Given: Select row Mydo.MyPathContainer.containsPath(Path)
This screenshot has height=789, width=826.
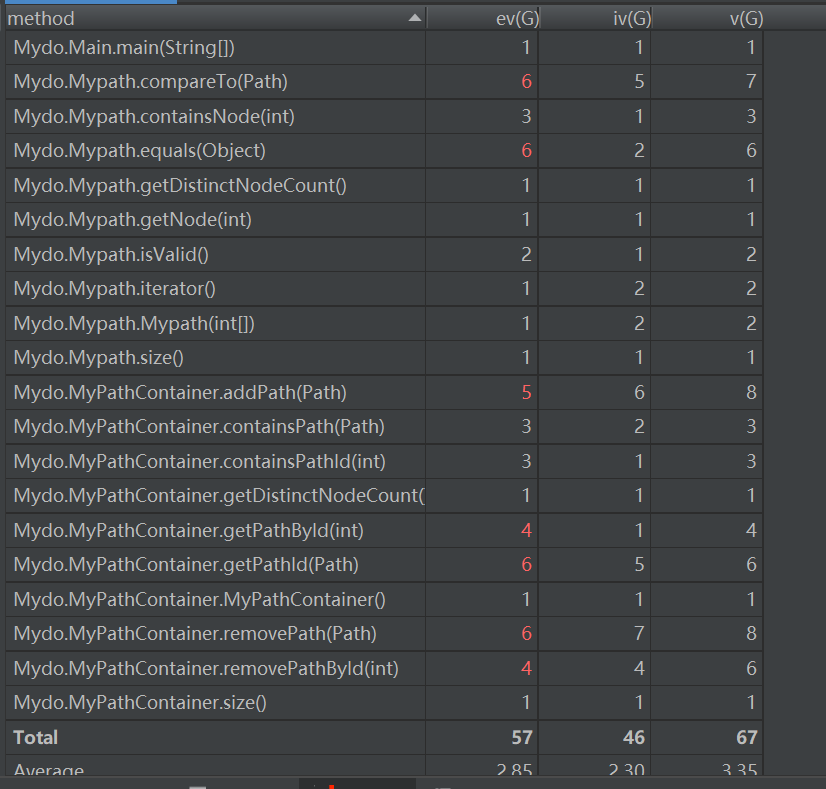Looking at the screenshot, I should [384, 427].
